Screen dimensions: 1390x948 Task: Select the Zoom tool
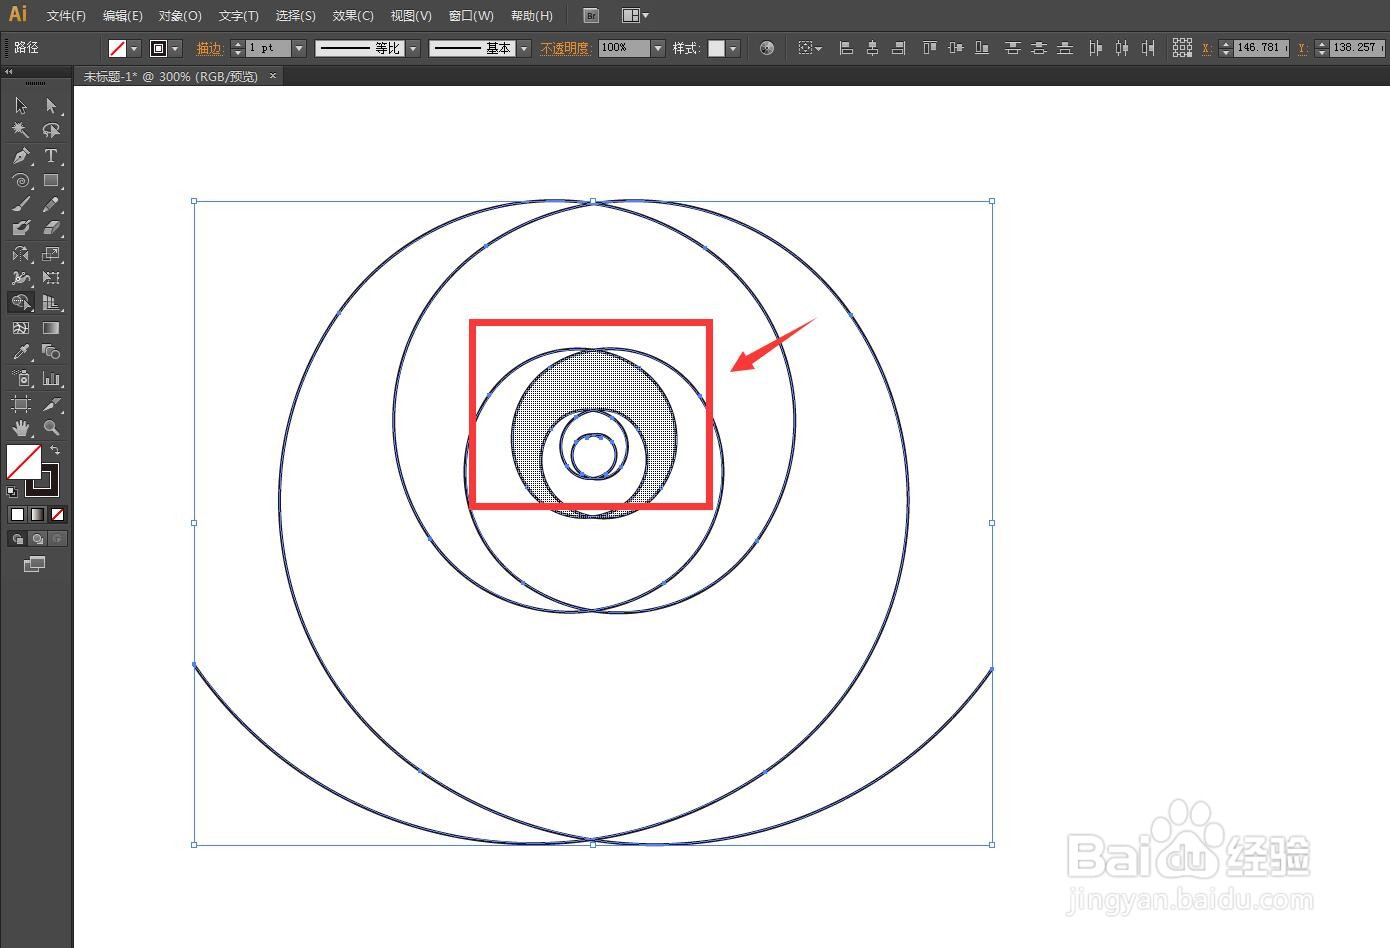pyautogui.click(x=51, y=428)
